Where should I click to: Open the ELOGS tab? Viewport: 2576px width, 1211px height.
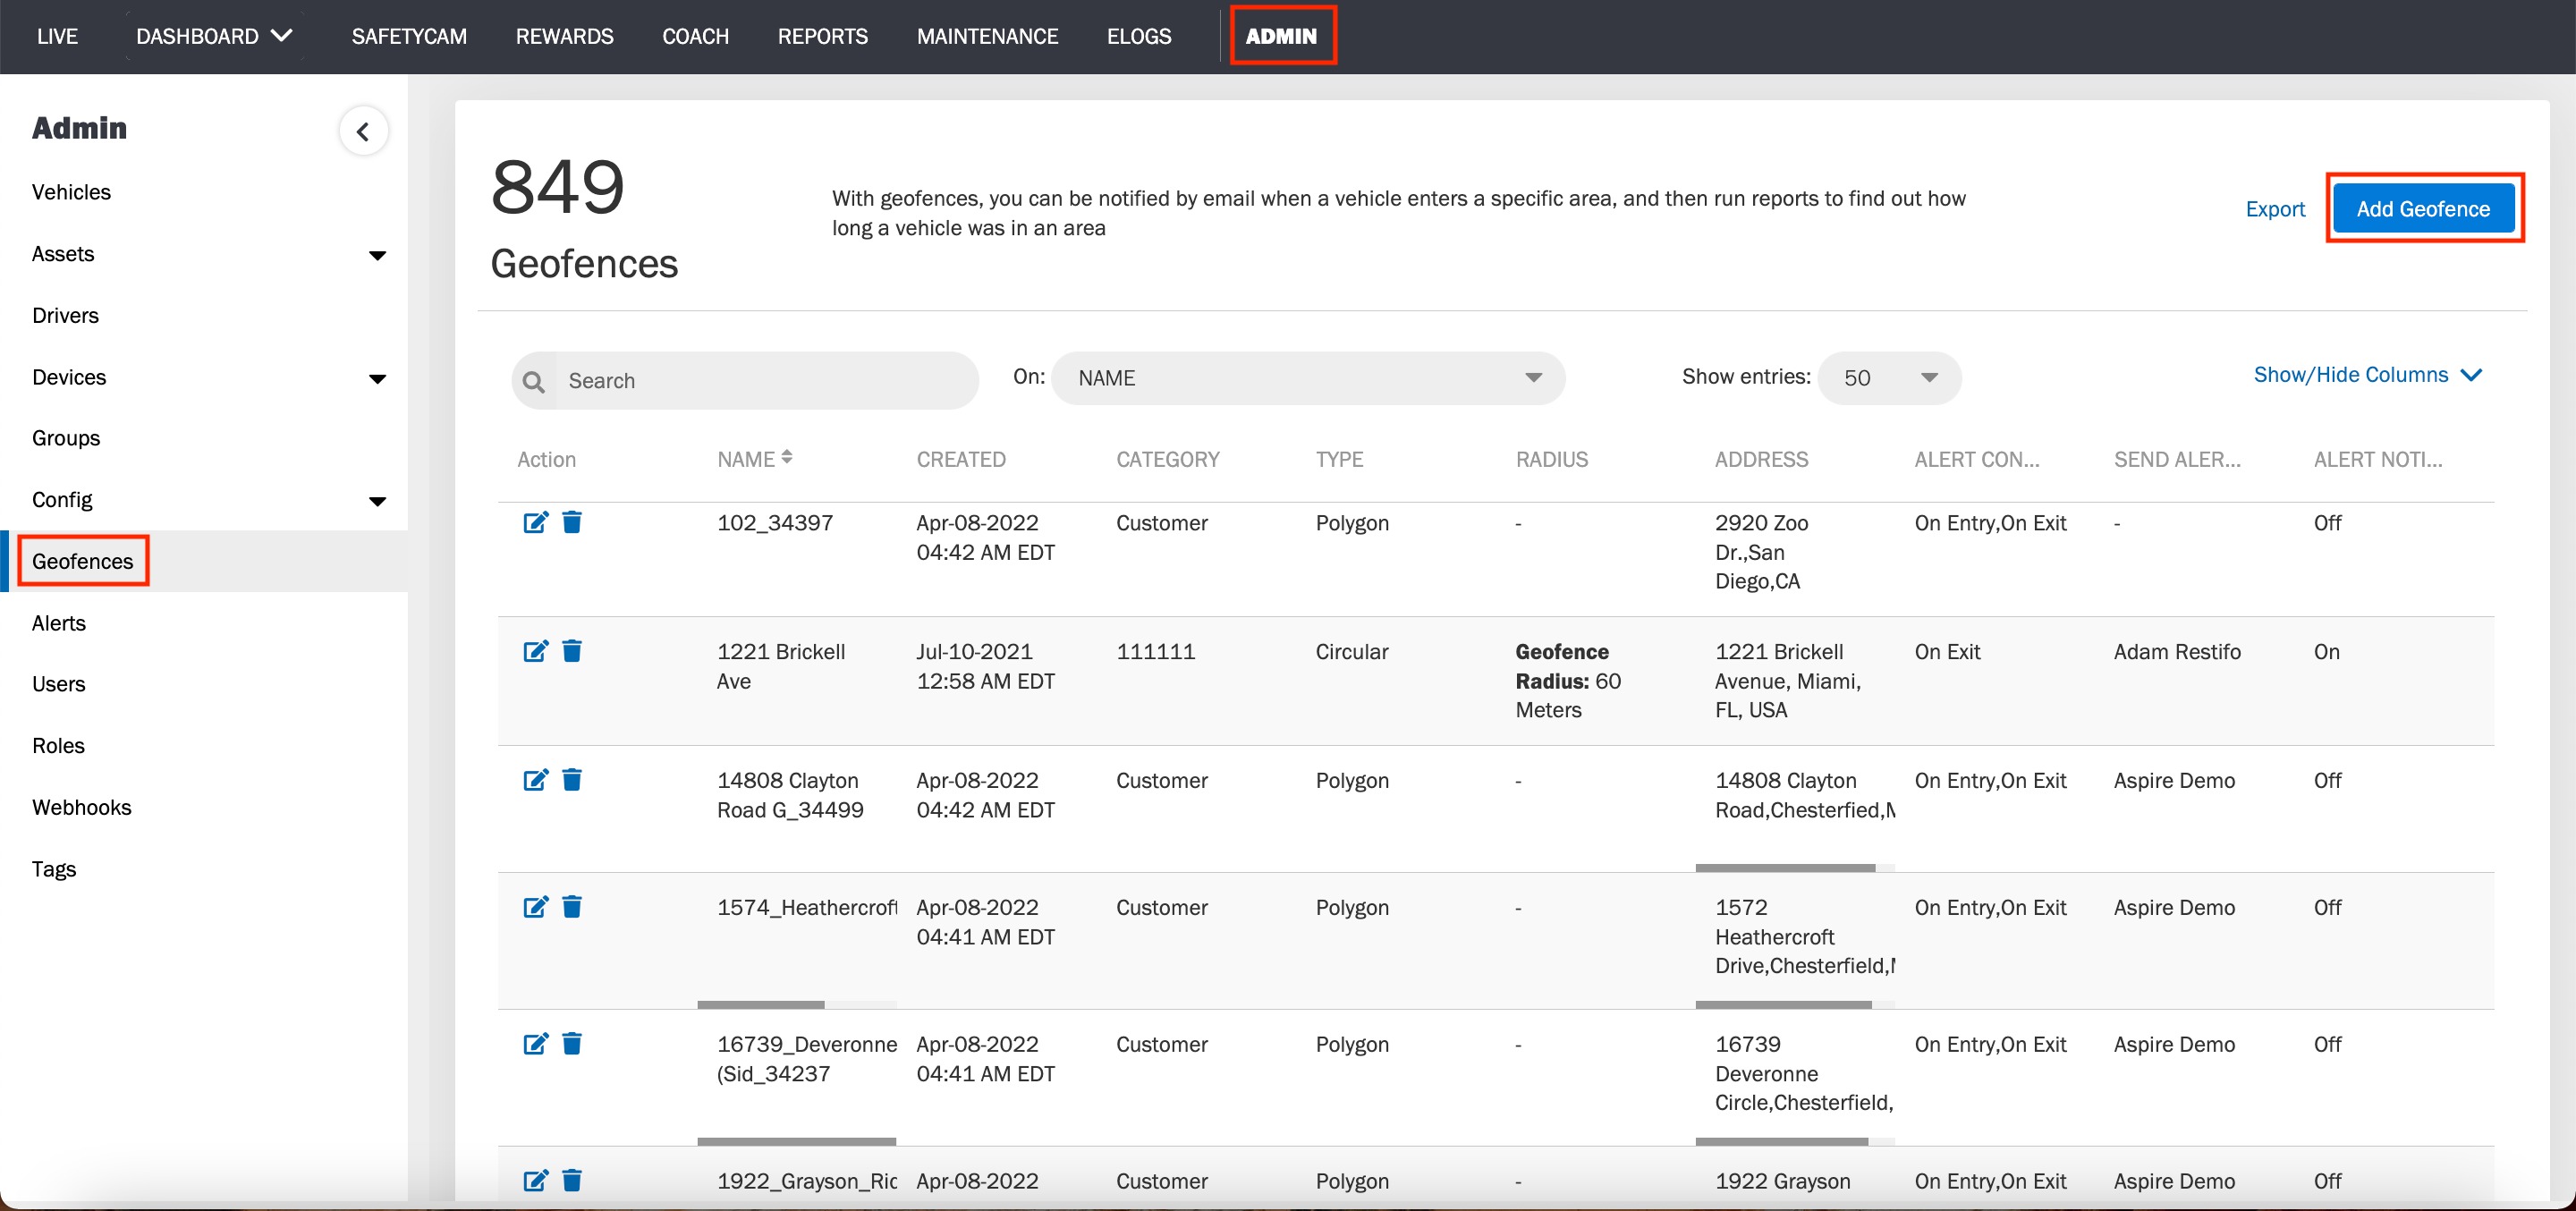(1138, 36)
